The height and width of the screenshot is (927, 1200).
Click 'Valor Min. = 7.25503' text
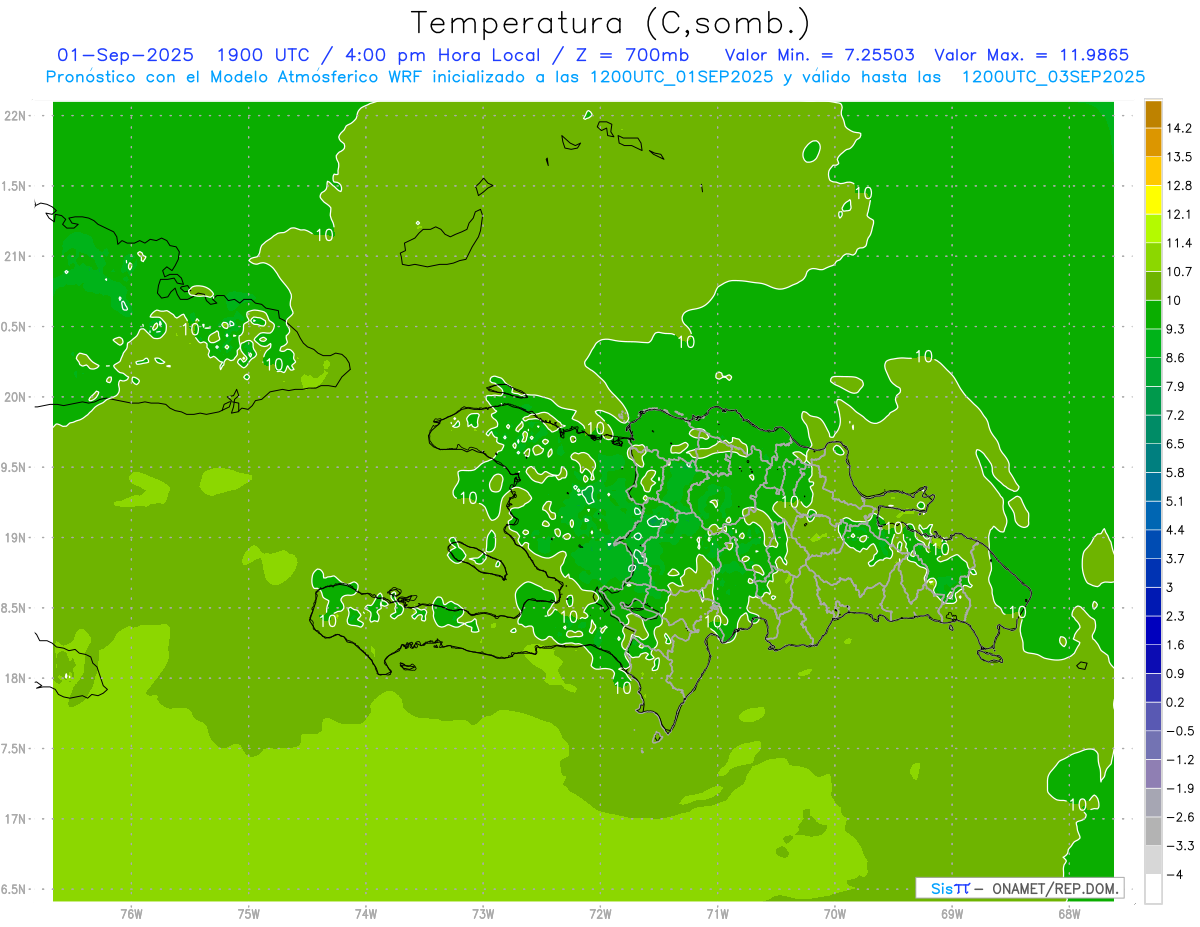[x=819, y=55]
